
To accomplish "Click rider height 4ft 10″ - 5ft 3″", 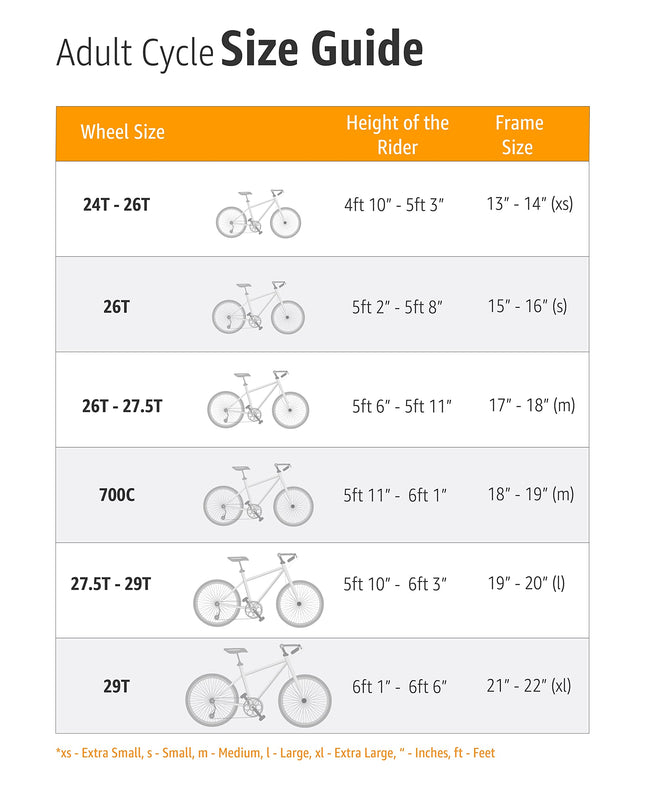I will 394,205.
